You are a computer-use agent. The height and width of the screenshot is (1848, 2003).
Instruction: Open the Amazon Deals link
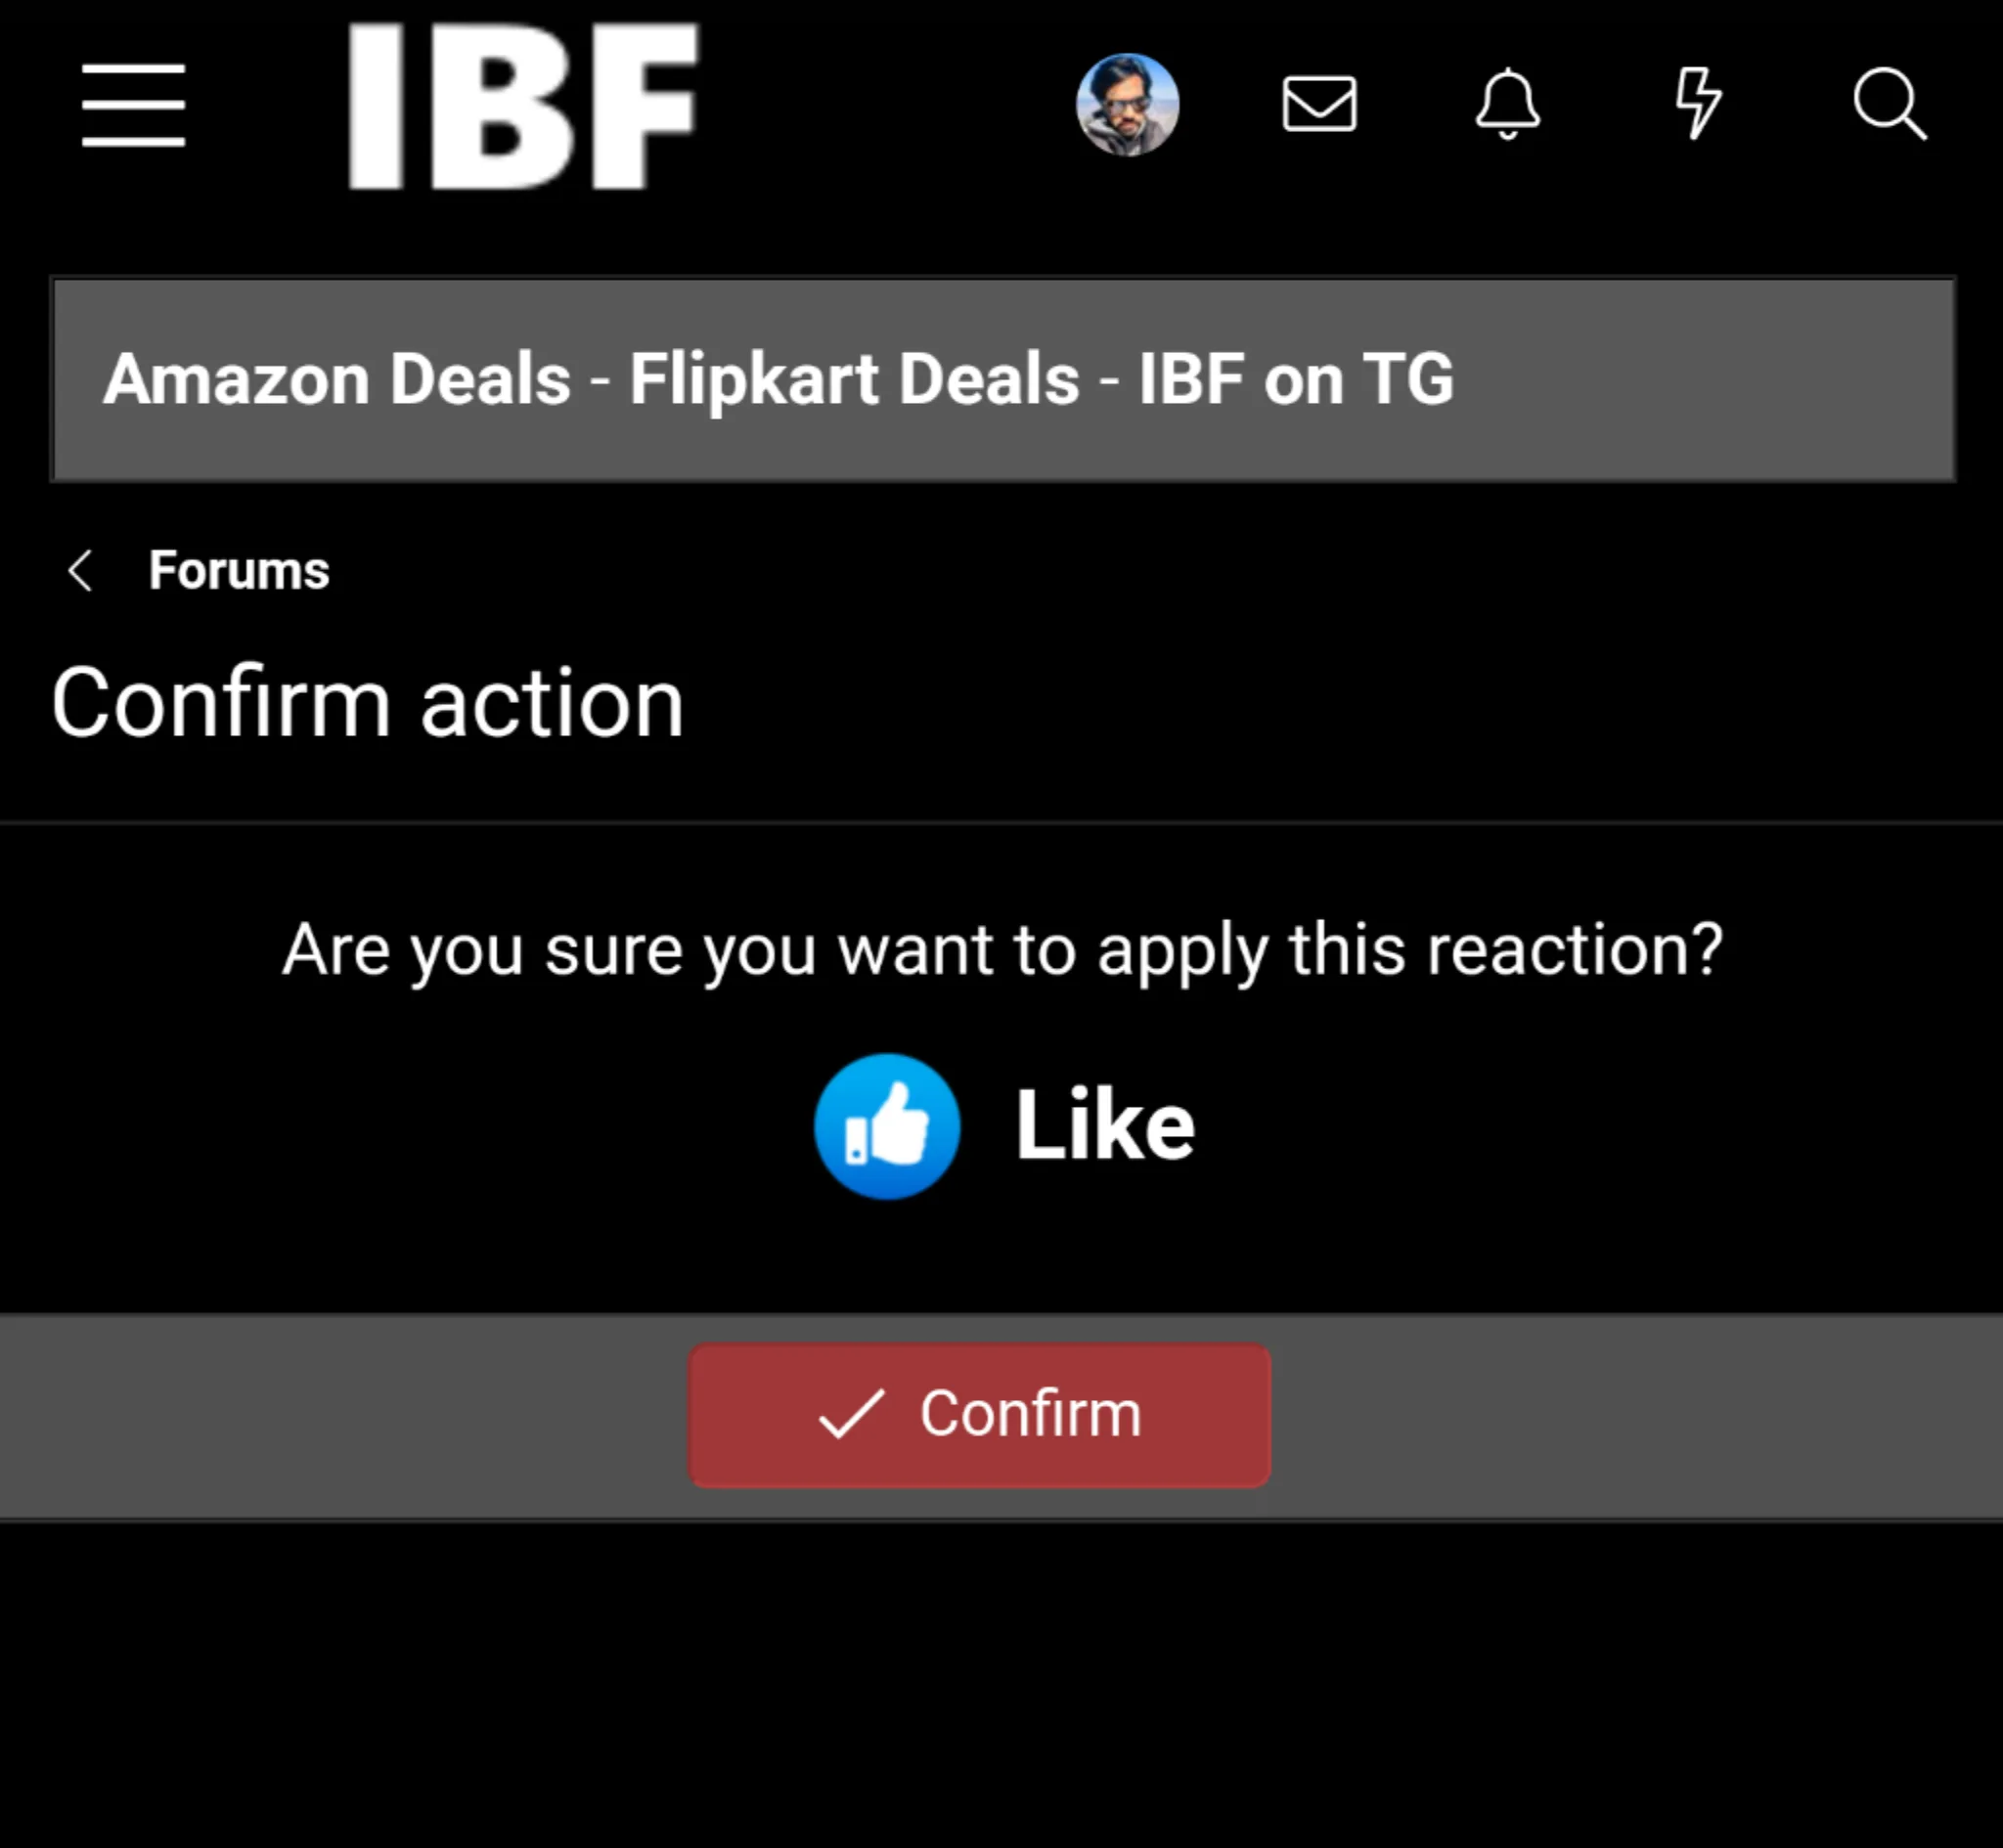tap(337, 379)
